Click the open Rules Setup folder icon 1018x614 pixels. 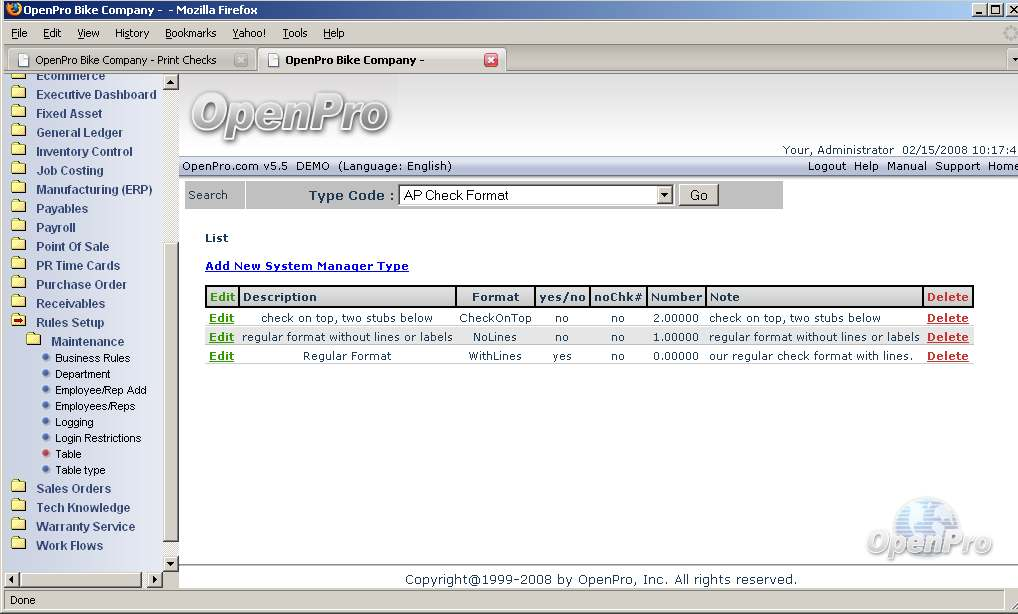pyautogui.click(x=18, y=322)
